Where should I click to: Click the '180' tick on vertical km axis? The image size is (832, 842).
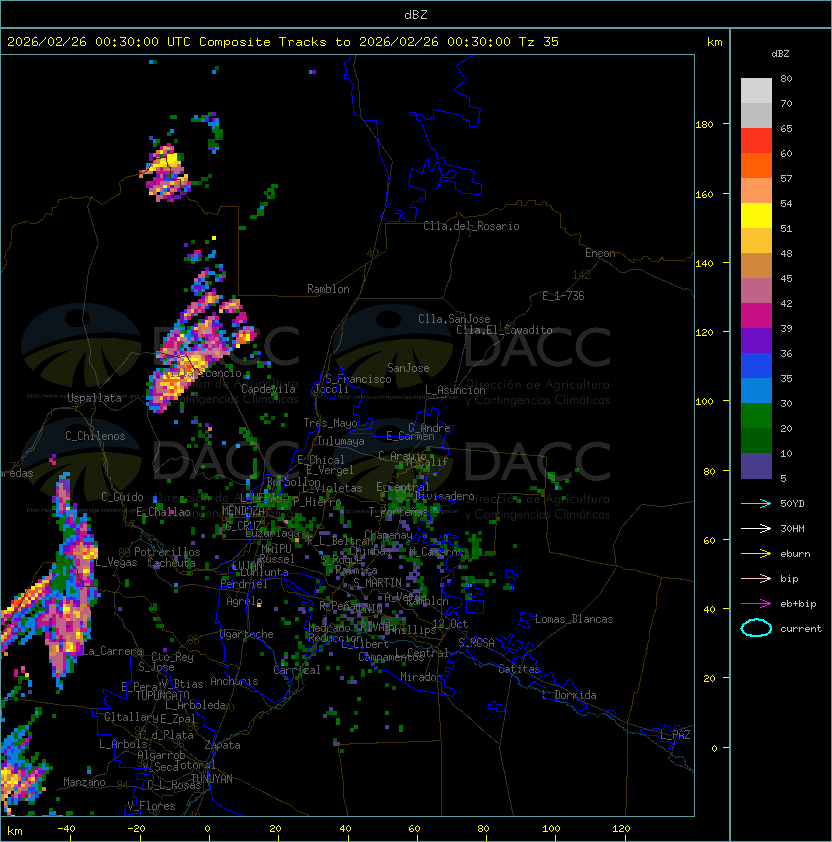pyautogui.click(x=704, y=125)
